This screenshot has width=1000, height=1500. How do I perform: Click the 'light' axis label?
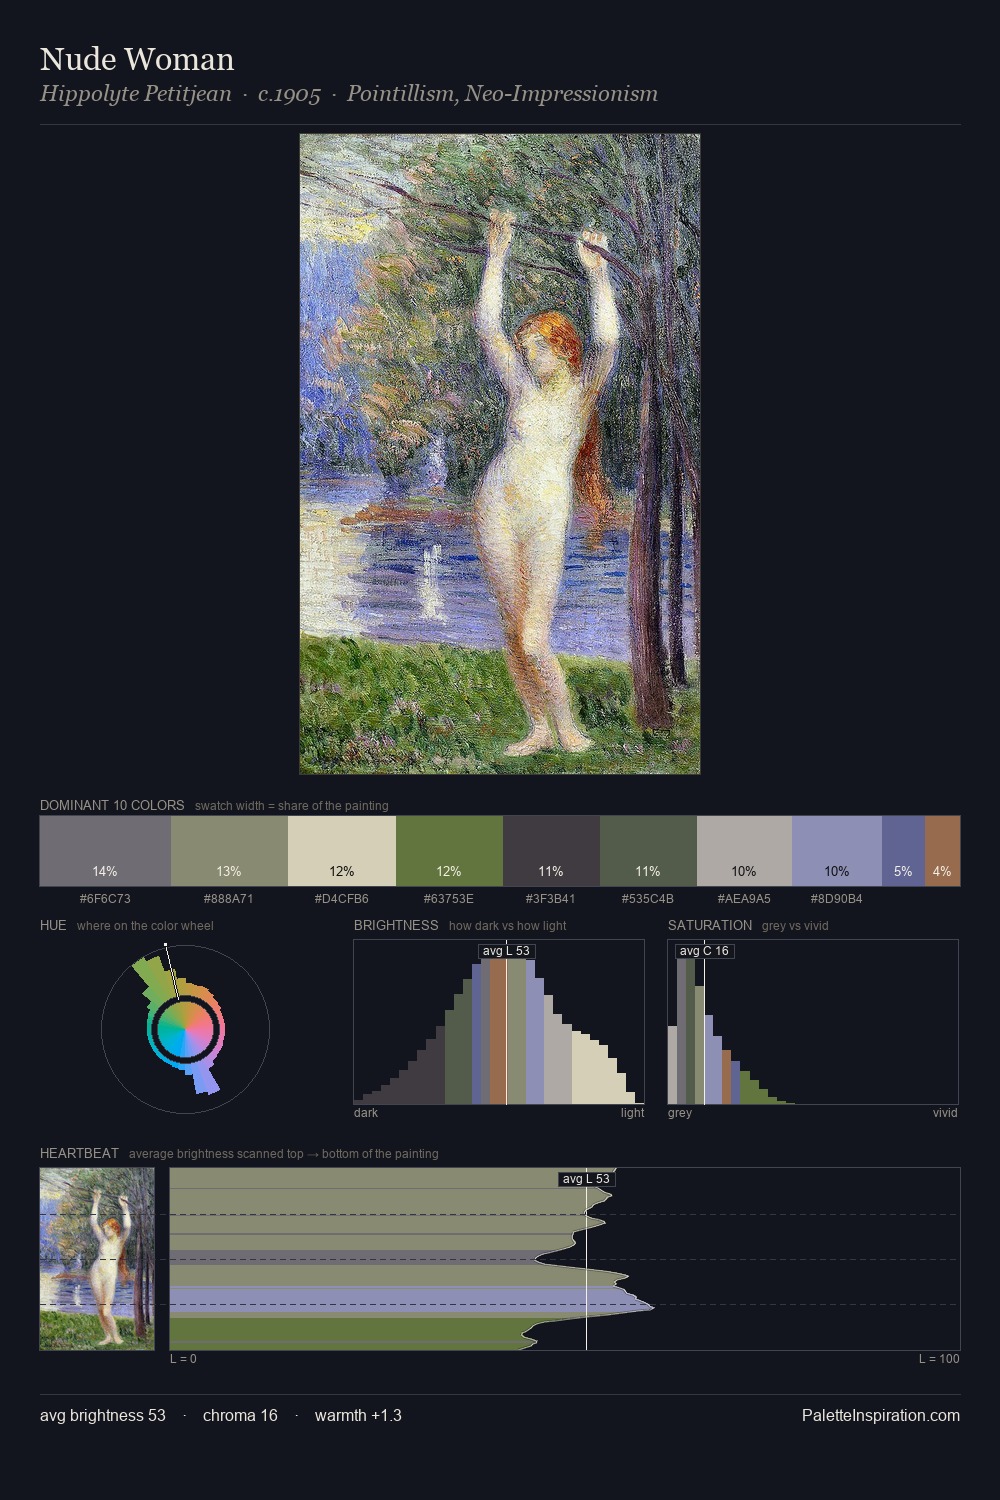click(632, 1113)
